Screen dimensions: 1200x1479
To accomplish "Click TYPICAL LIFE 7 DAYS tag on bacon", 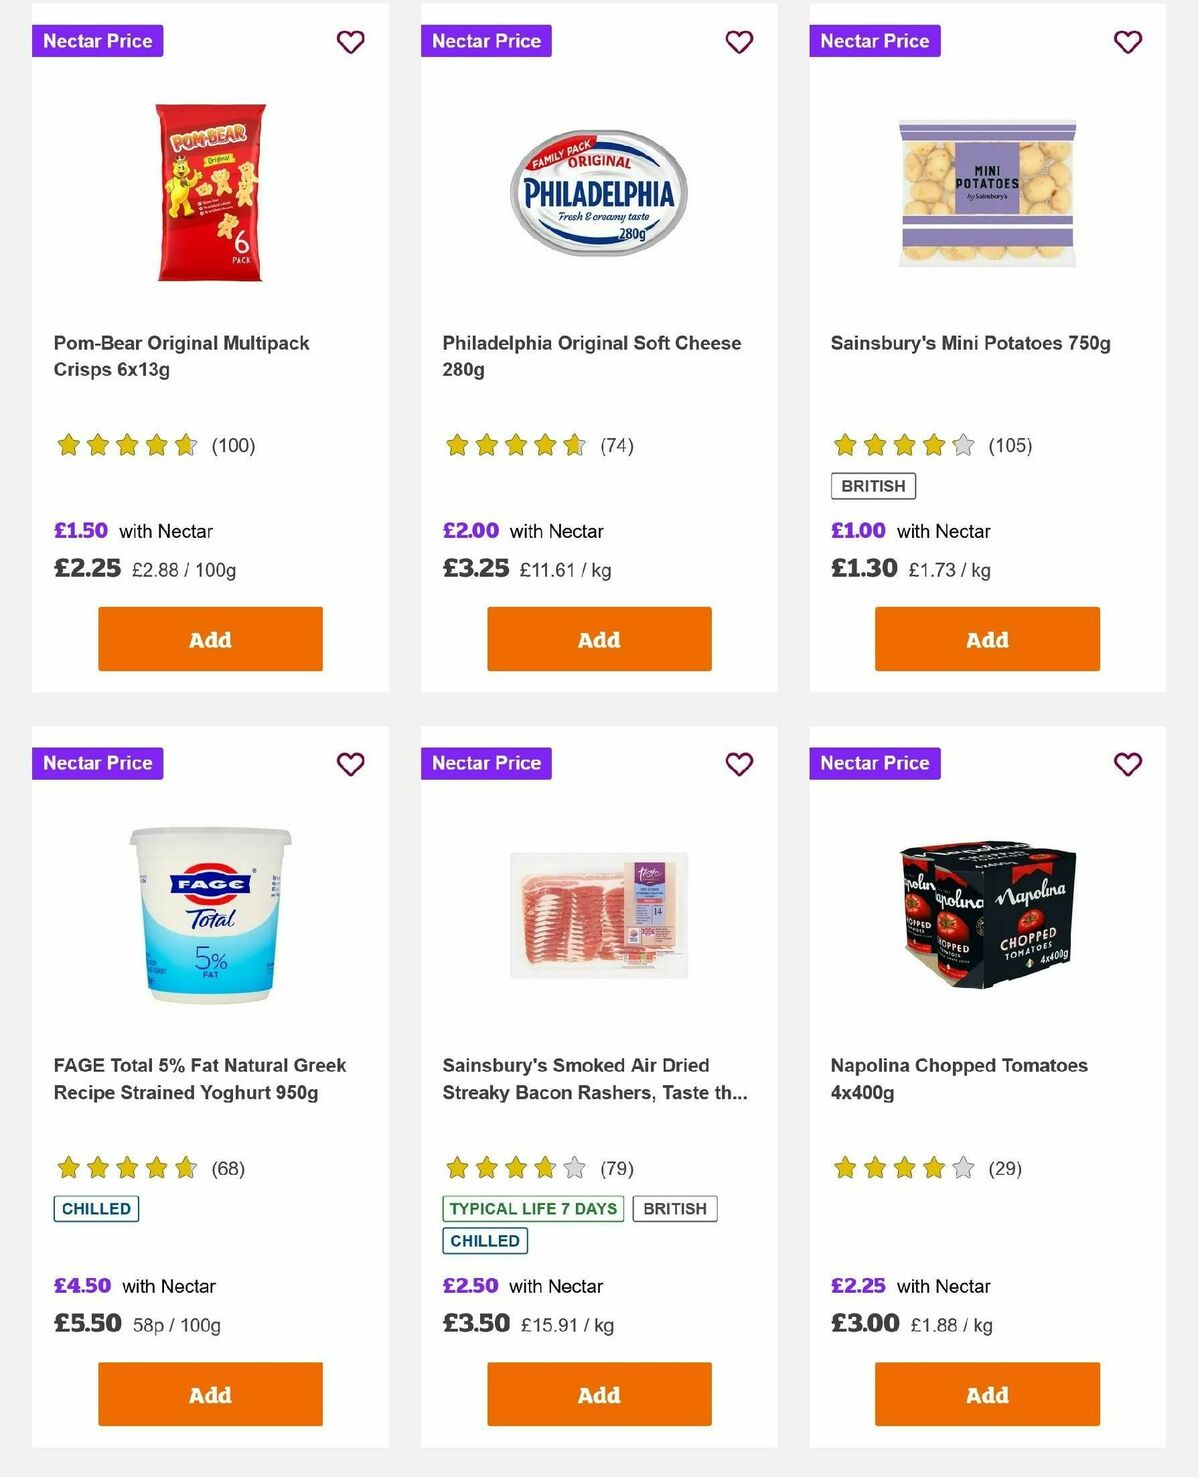I will pos(532,1208).
